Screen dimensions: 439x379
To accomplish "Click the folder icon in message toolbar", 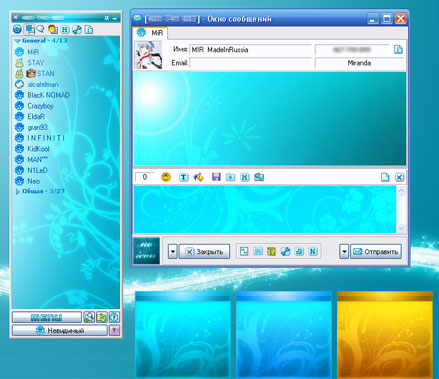I will click(x=230, y=177).
